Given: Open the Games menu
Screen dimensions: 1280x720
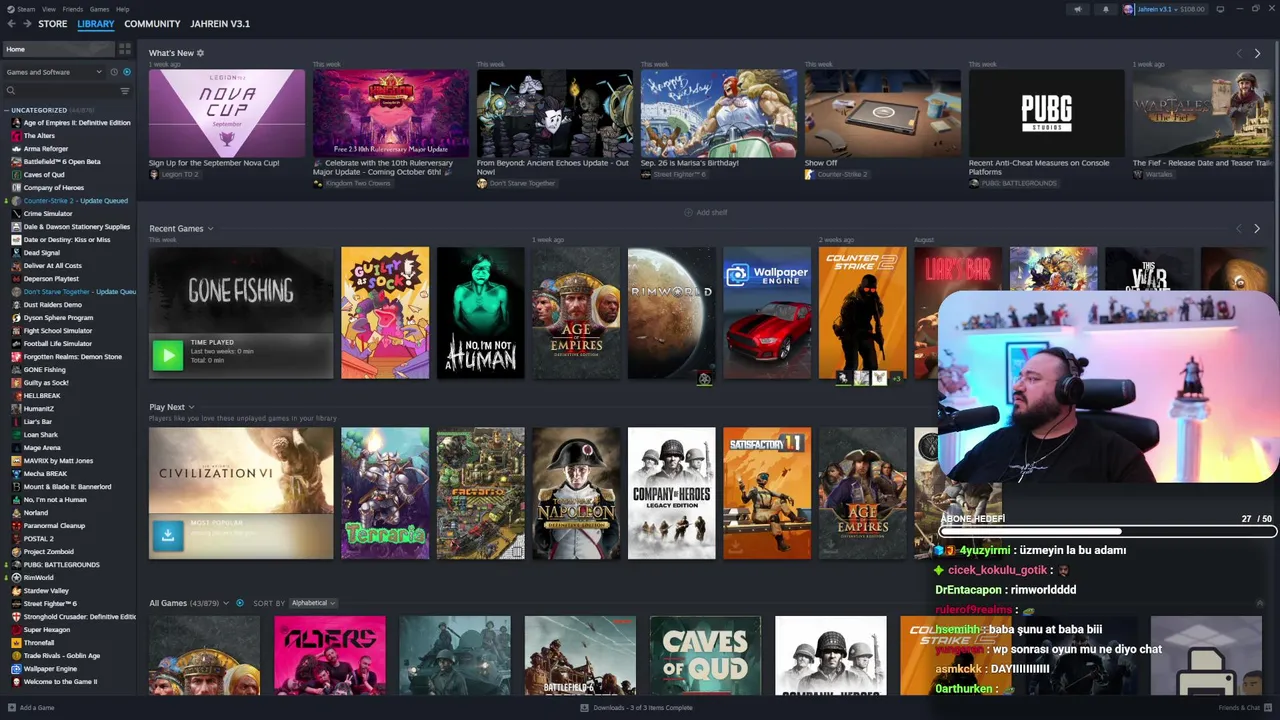Looking at the screenshot, I should click(99, 9).
